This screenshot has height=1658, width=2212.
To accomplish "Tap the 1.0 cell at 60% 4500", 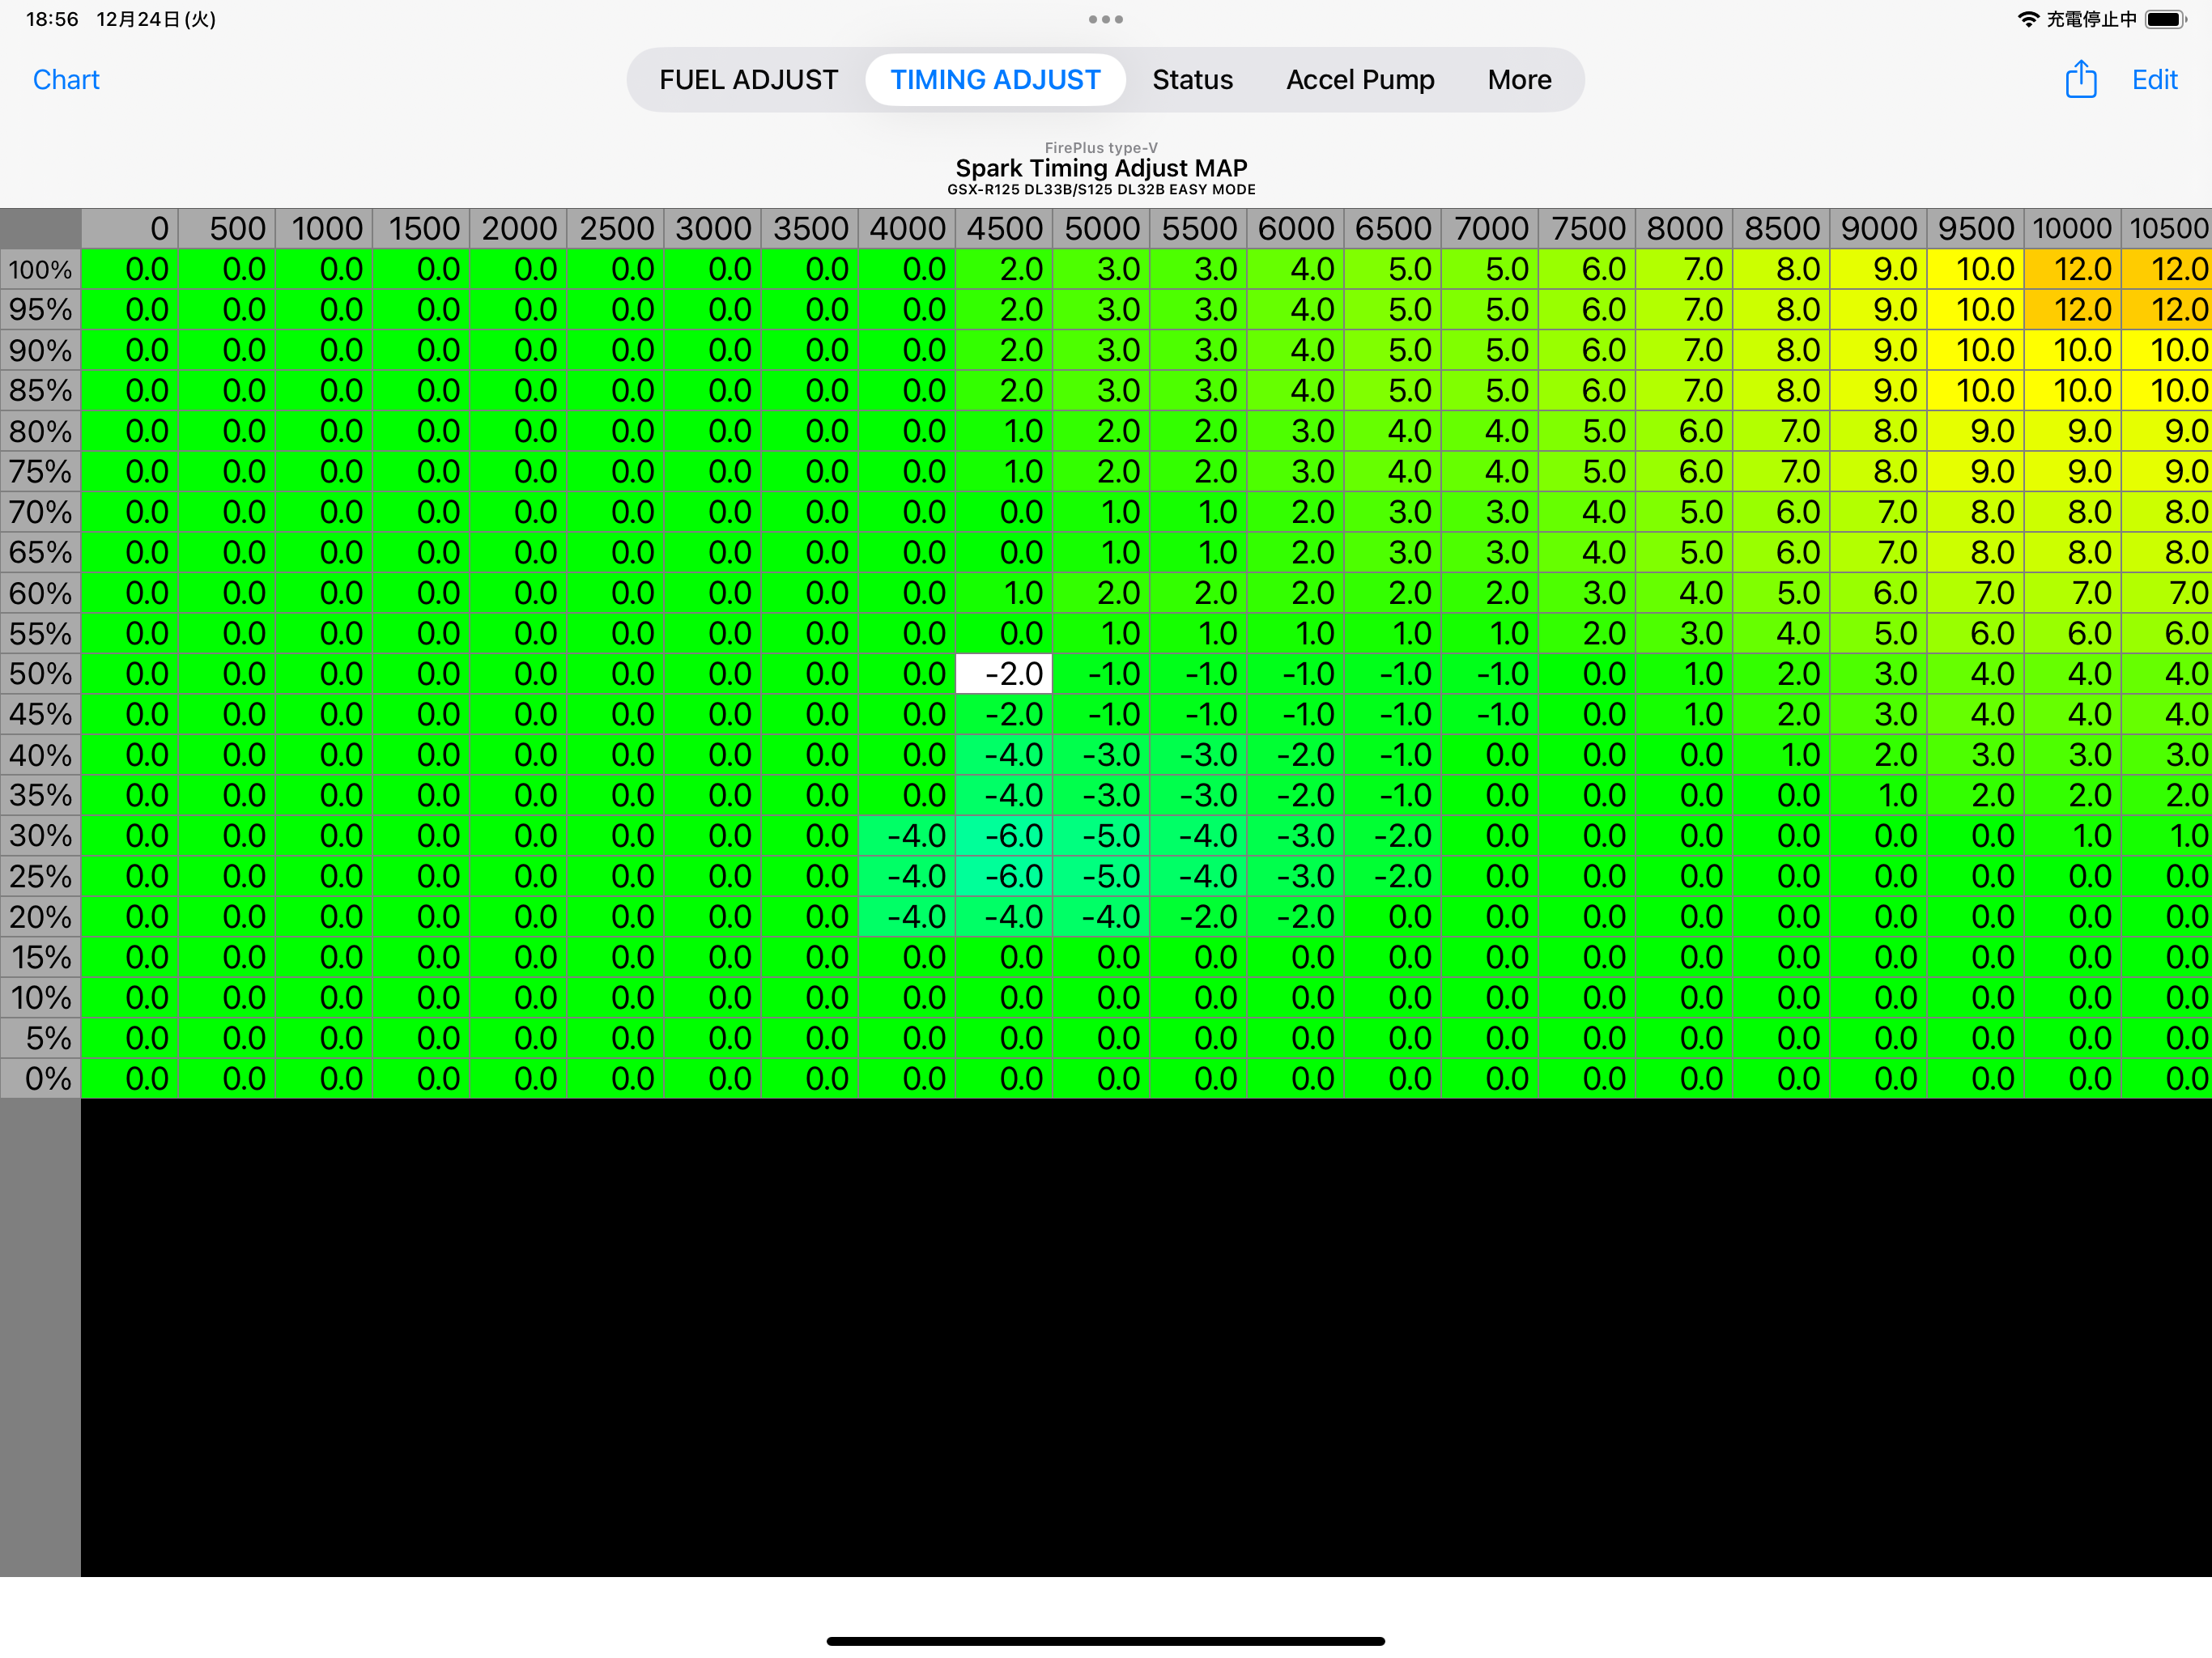I will coord(1004,593).
